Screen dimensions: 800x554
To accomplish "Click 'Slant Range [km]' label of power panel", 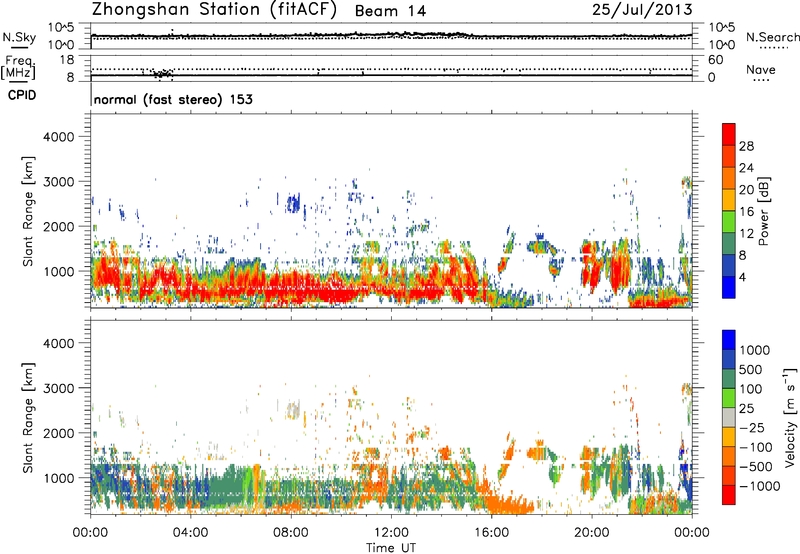I will coord(28,211).
